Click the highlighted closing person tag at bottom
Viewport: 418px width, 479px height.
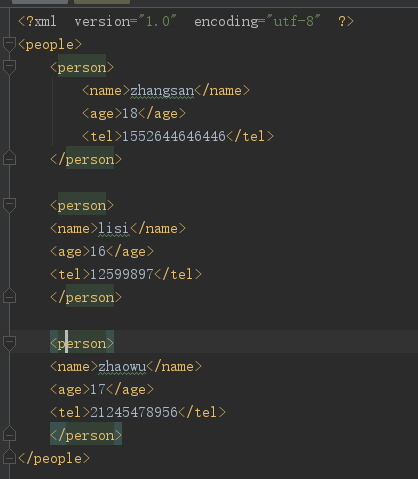point(86,435)
